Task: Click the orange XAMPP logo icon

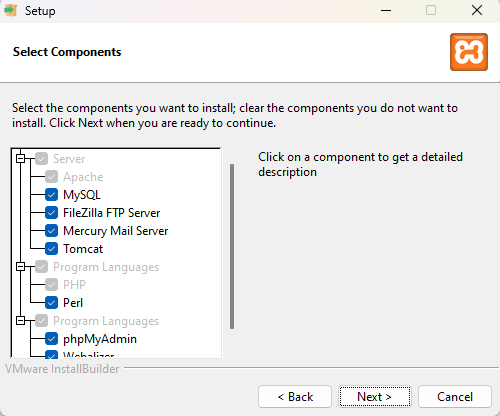Action: [x=469, y=52]
